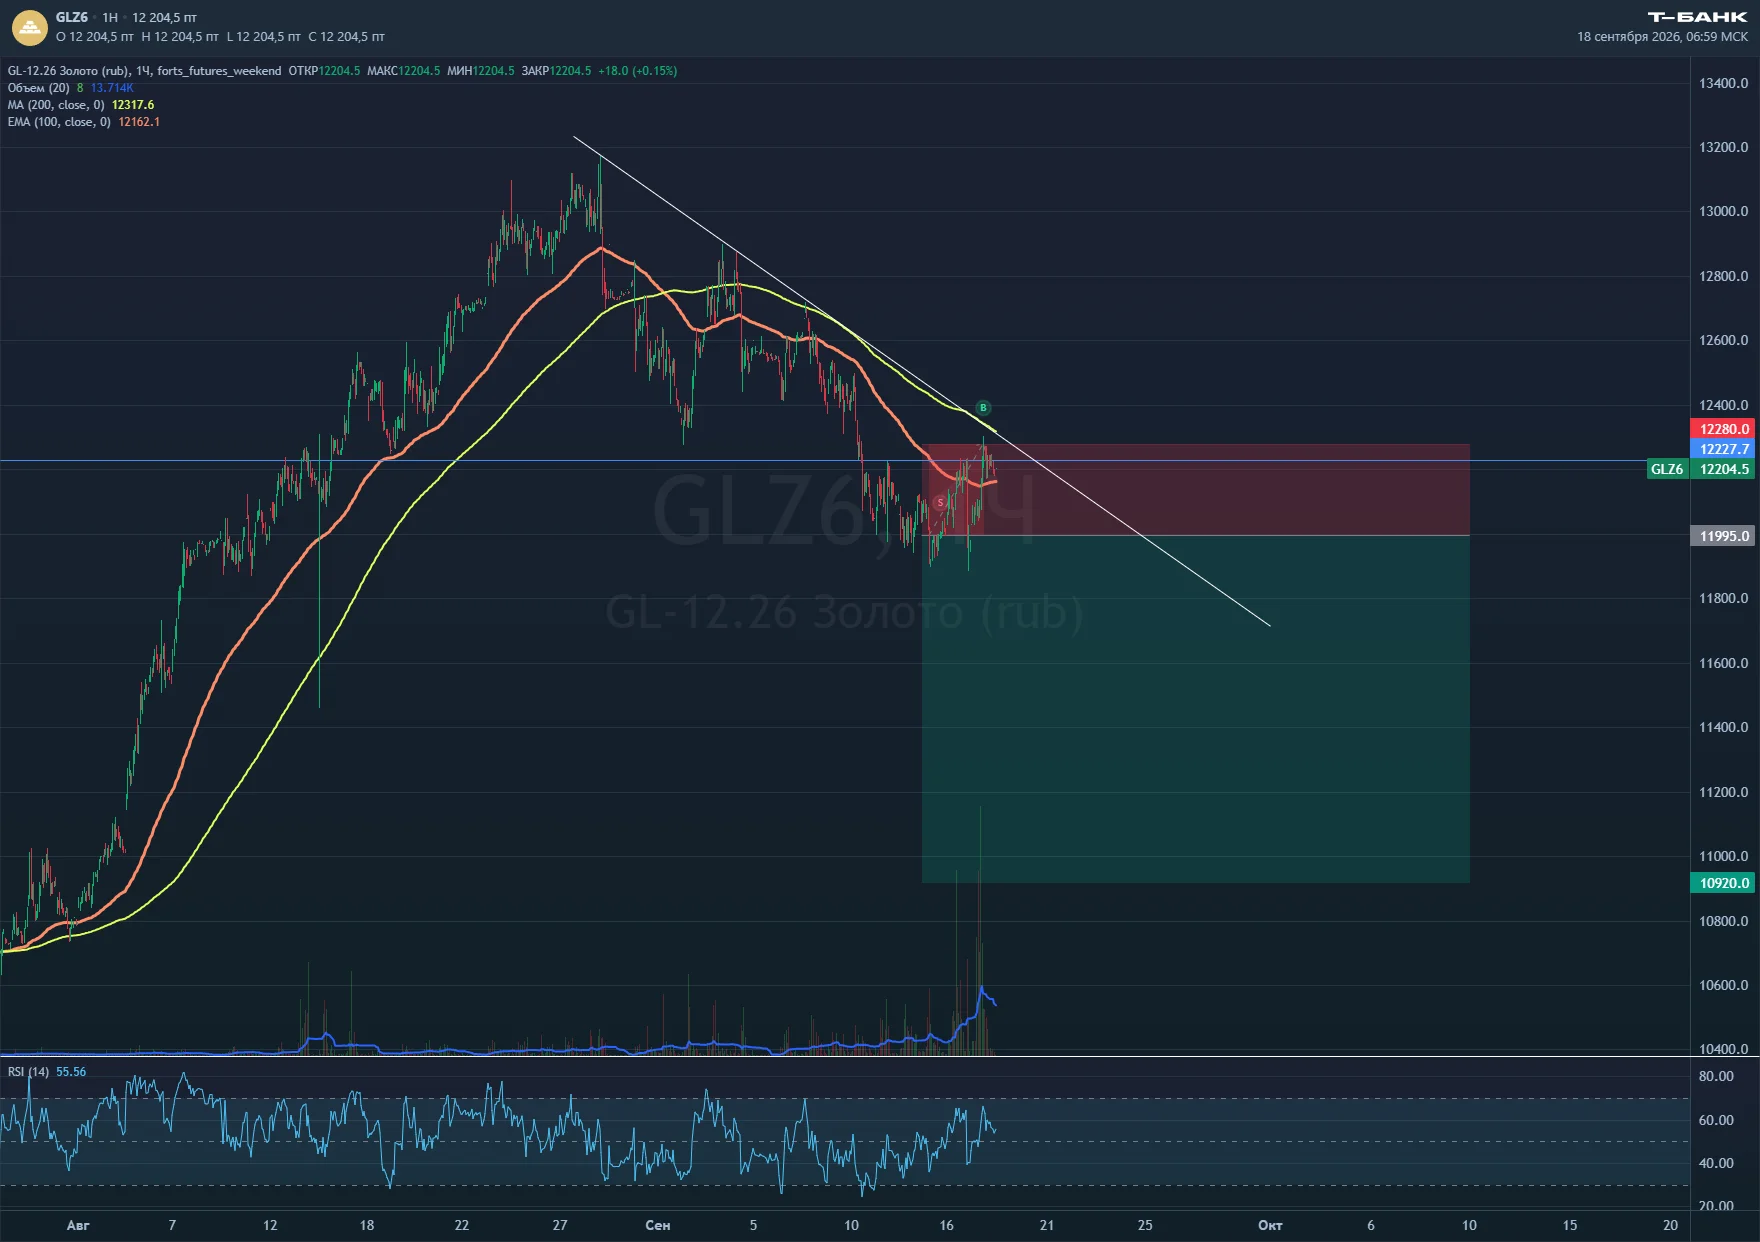
Task: Click the blue 12227.7 price label
Action: pos(1724,449)
